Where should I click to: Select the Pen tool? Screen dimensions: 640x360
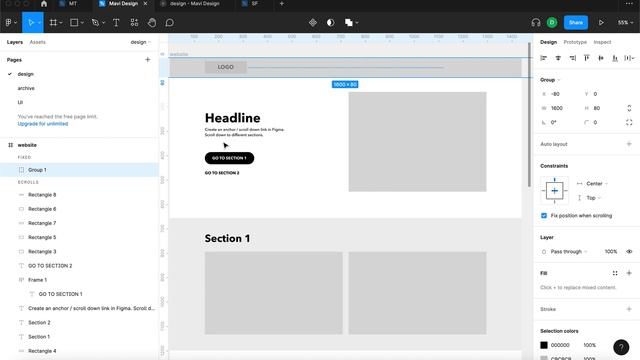click(x=95, y=22)
